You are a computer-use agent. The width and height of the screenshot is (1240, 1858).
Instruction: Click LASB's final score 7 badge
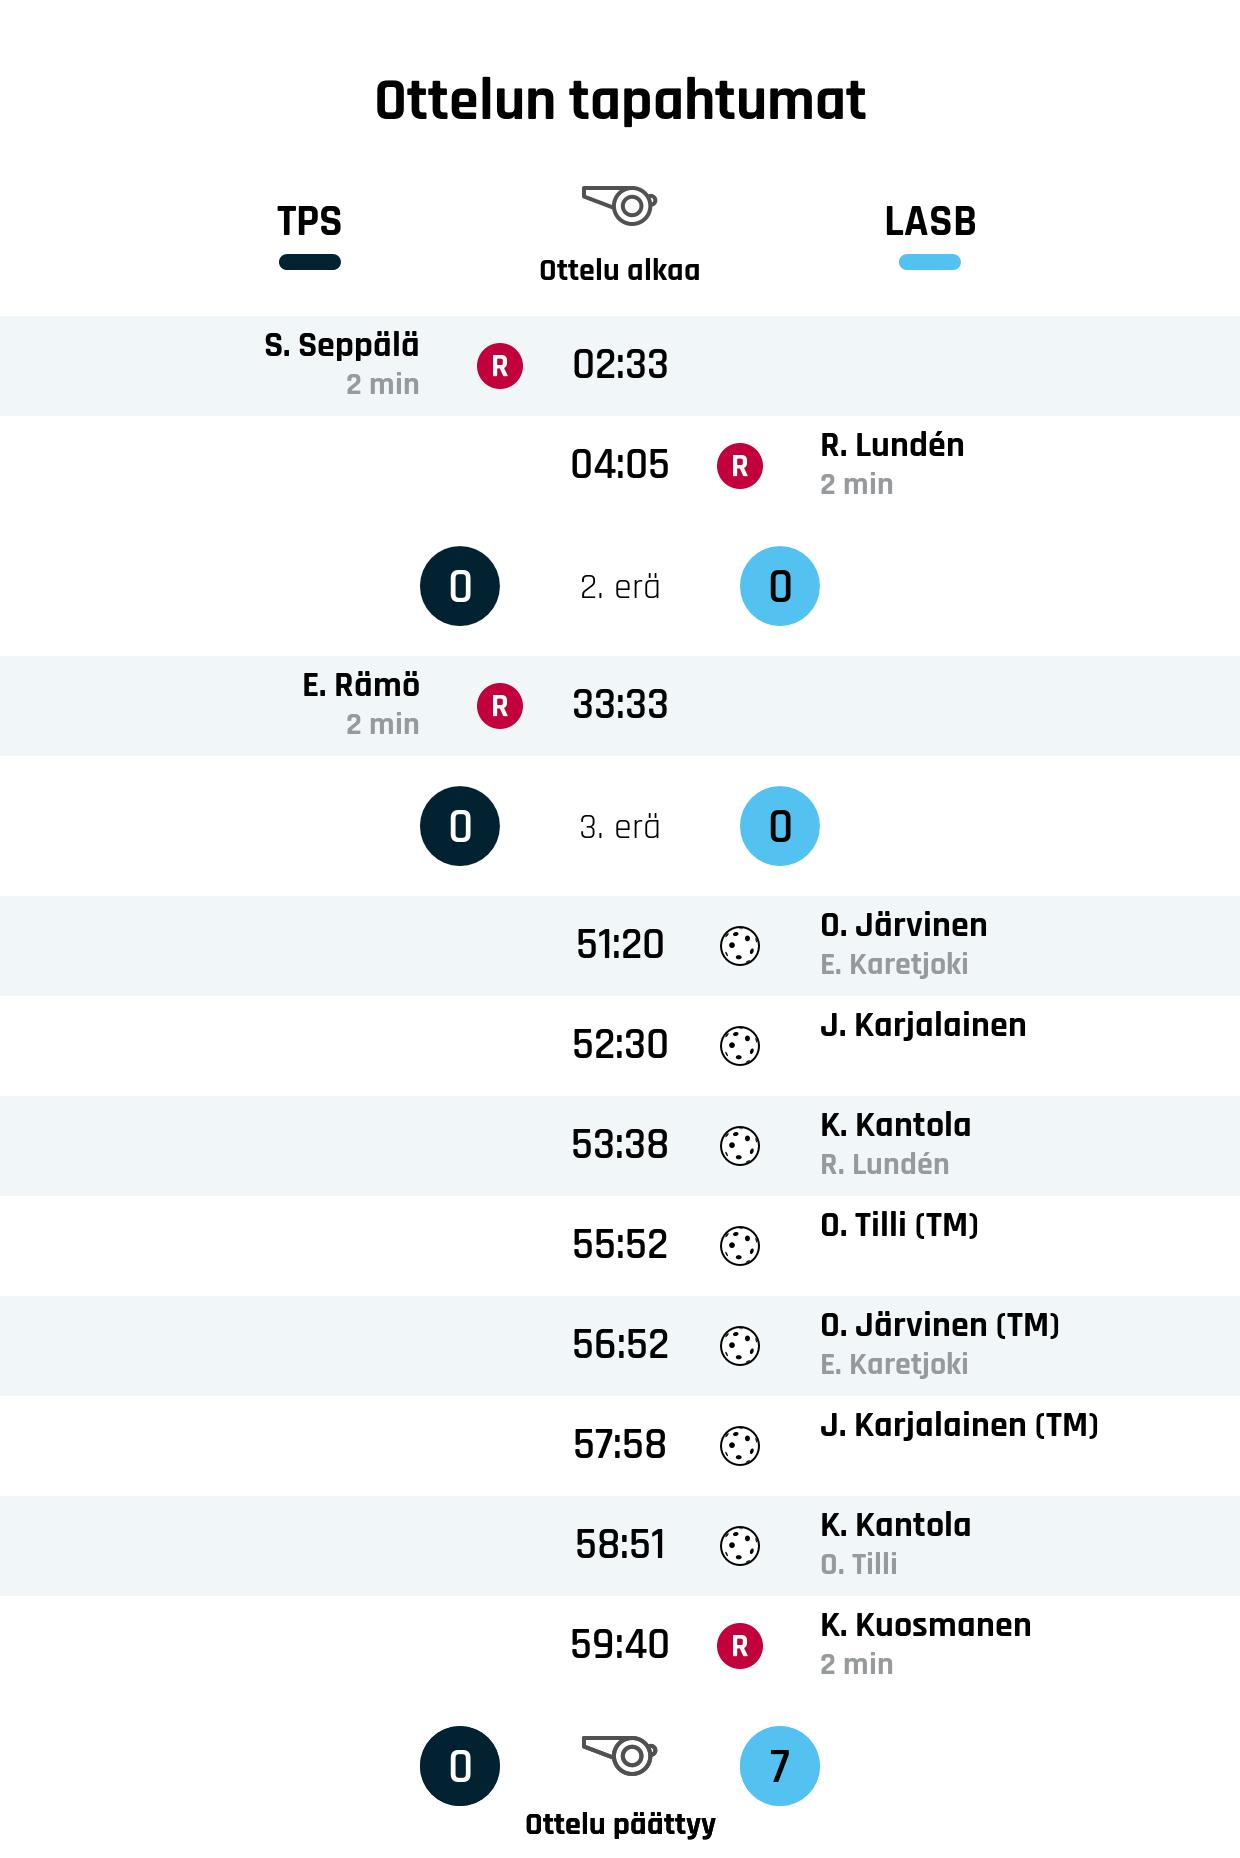pos(780,1766)
